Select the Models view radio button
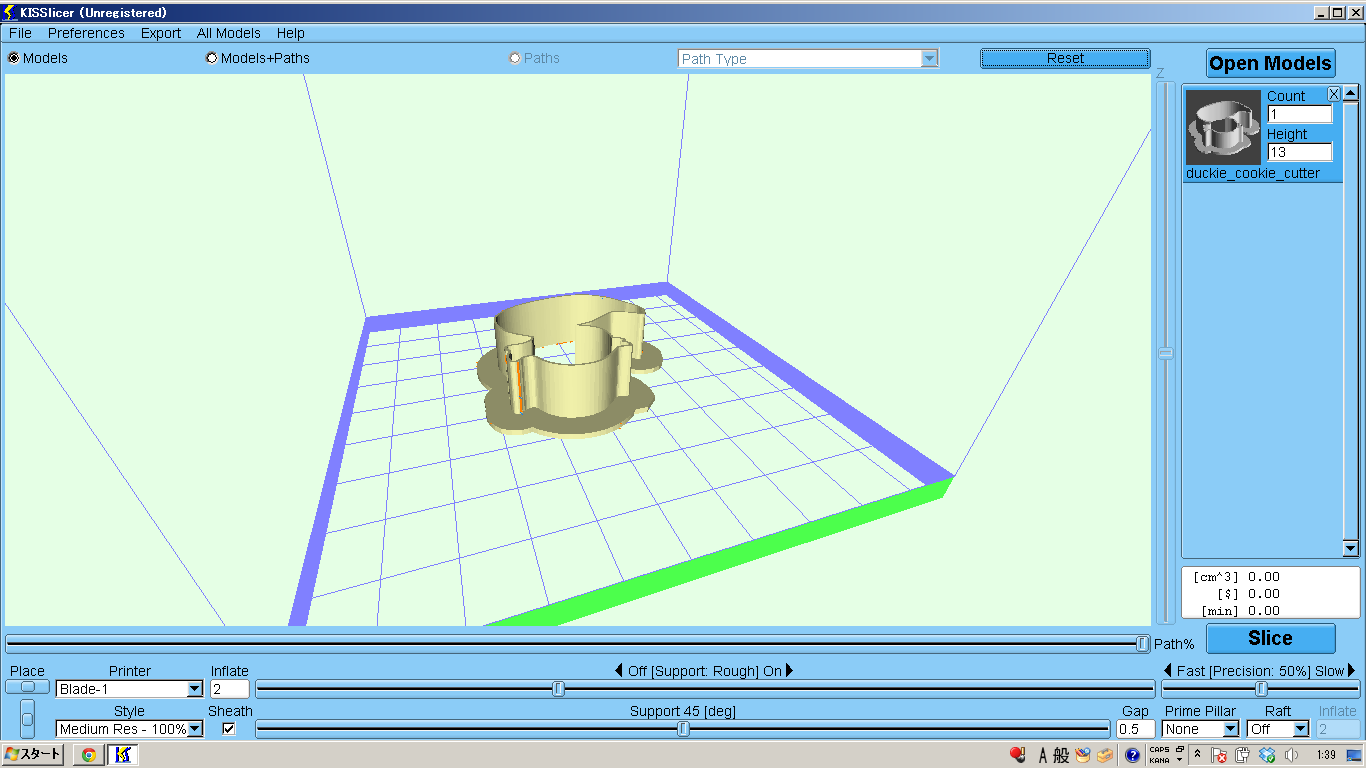 click(x=14, y=58)
